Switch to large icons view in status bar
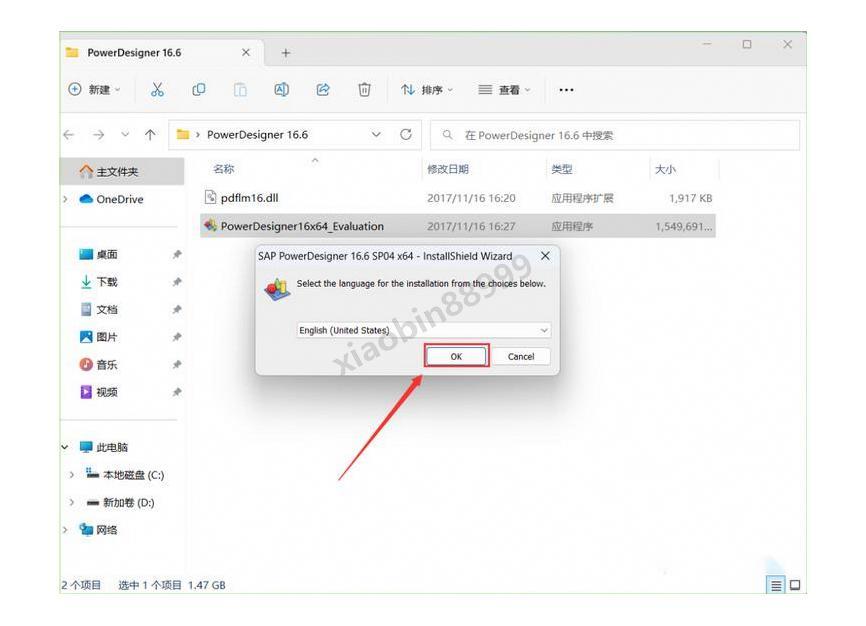This screenshot has width=866, height=626. (795, 585)
